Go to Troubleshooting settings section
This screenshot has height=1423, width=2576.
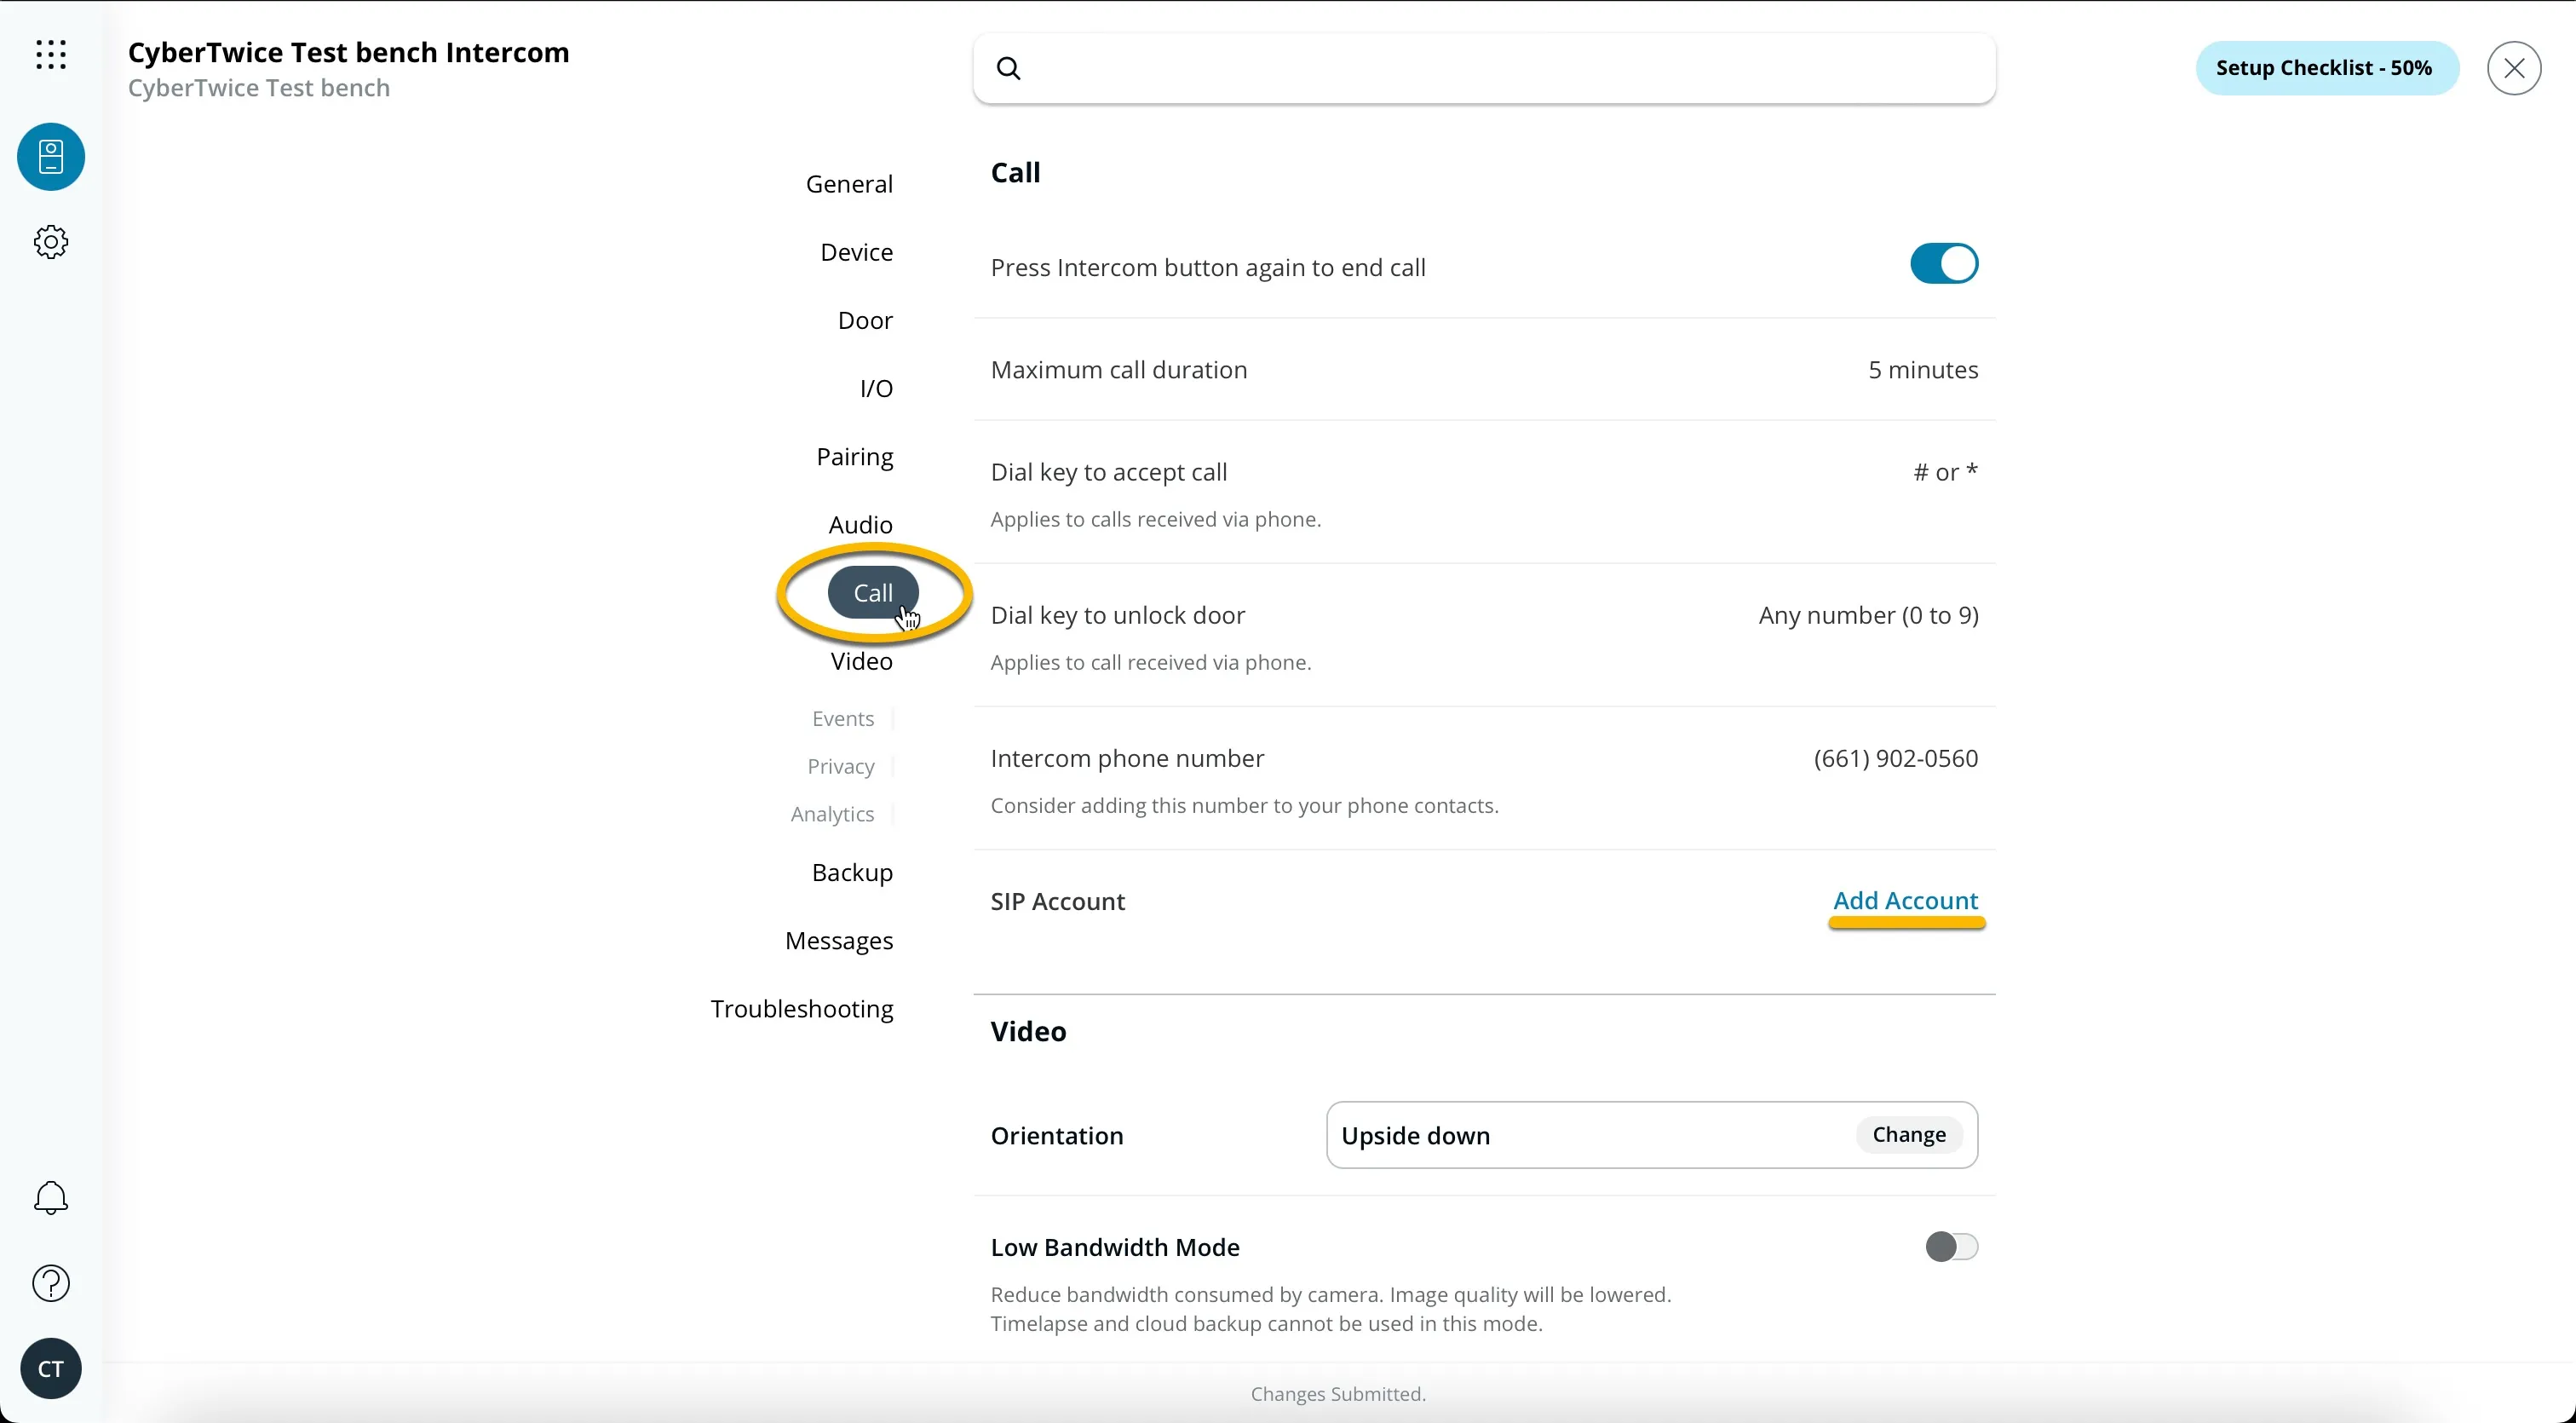(802, 1009)
